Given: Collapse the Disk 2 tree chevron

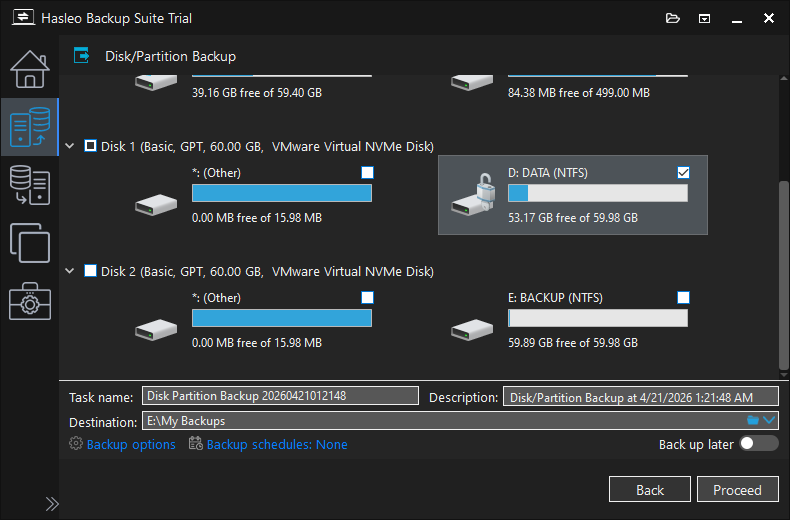Looking at the screenshot, I should (x=70, y=271).
